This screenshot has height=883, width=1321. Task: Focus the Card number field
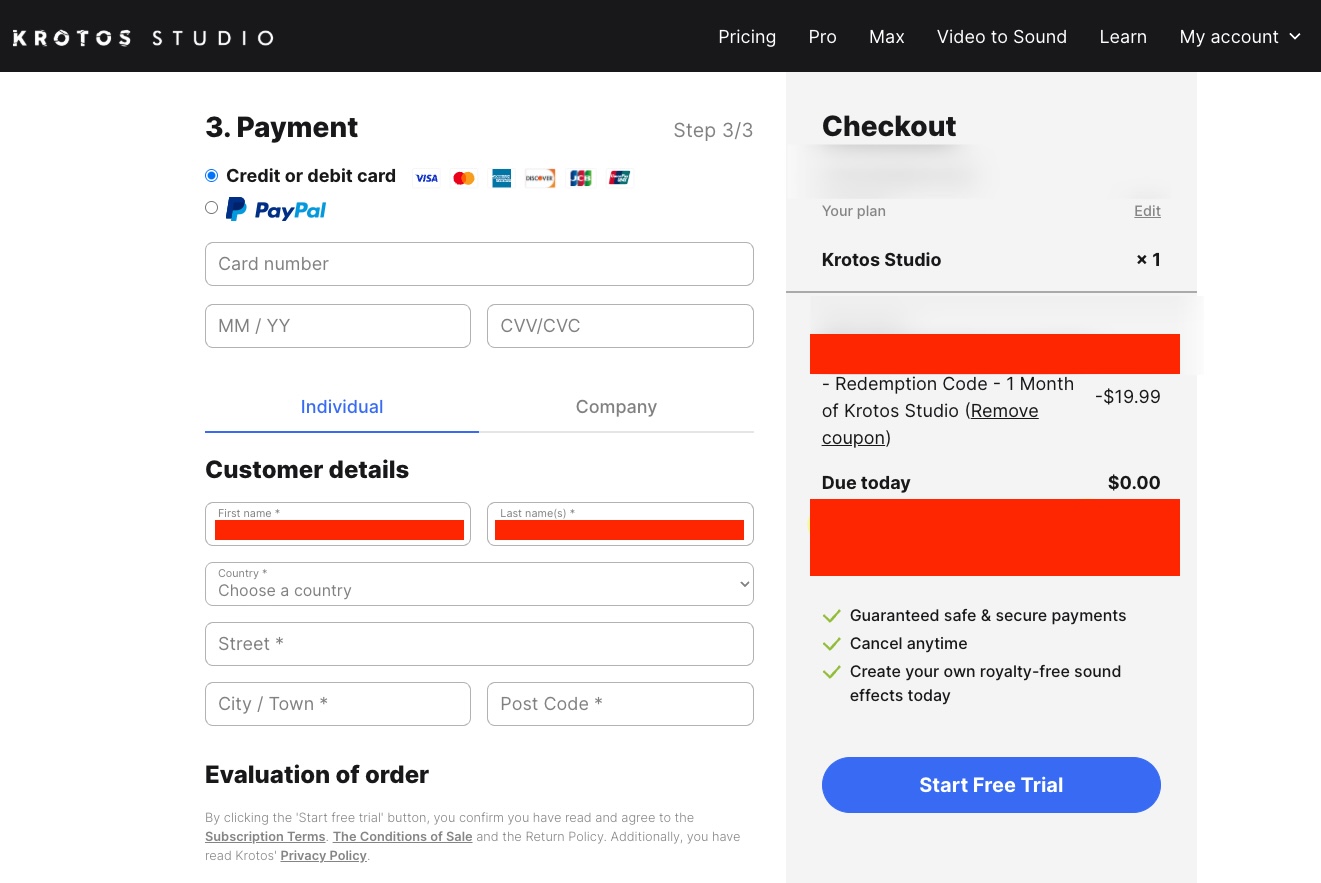(479, 264)
